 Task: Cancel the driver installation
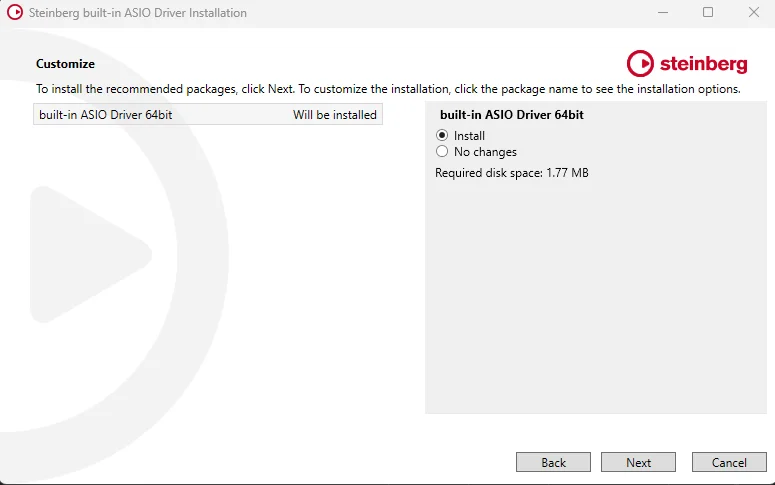pos(729,462)
